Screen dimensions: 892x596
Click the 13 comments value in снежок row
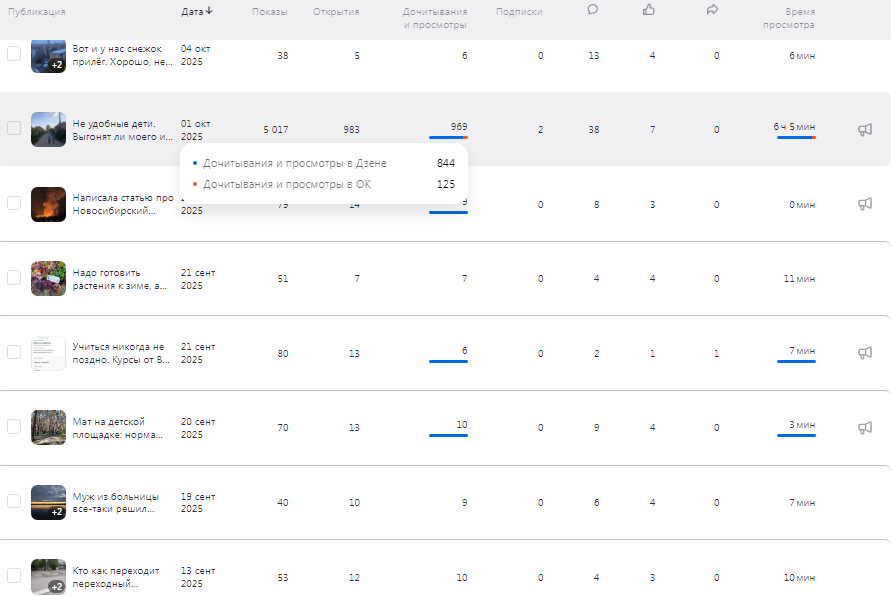[594, 56]
